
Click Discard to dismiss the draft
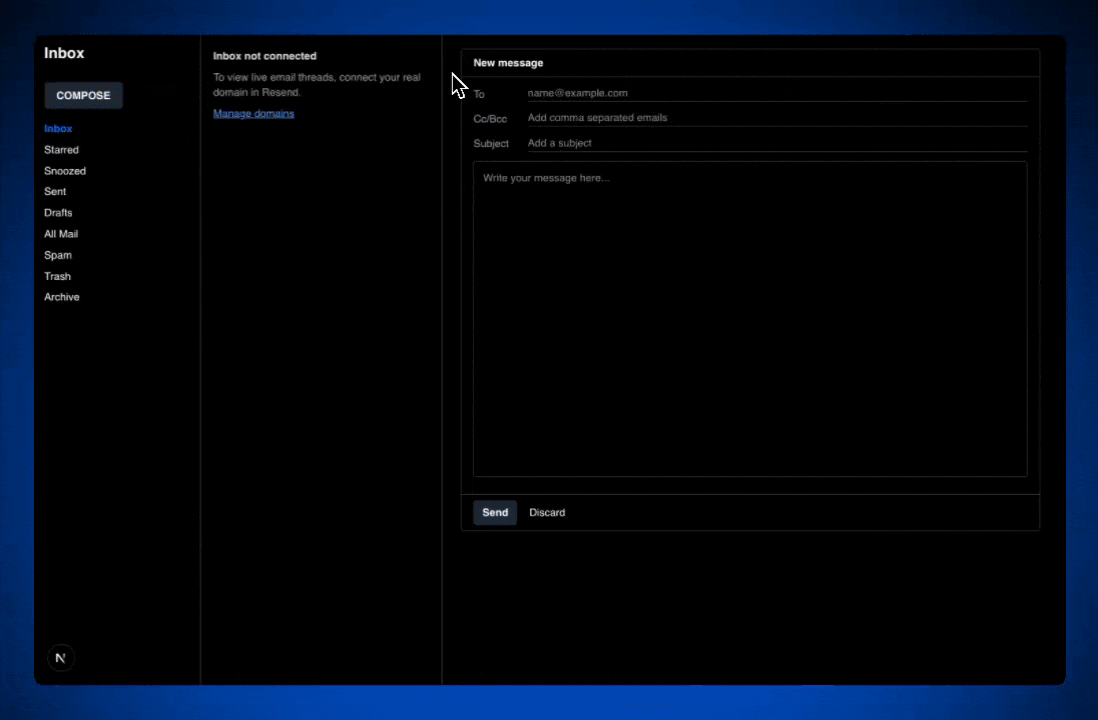coord(546,512)
